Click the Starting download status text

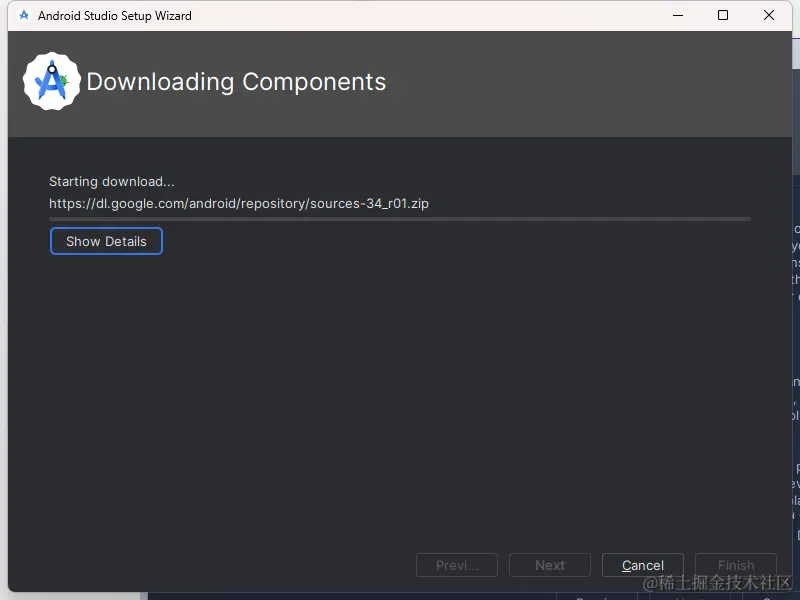click(112, 182)
